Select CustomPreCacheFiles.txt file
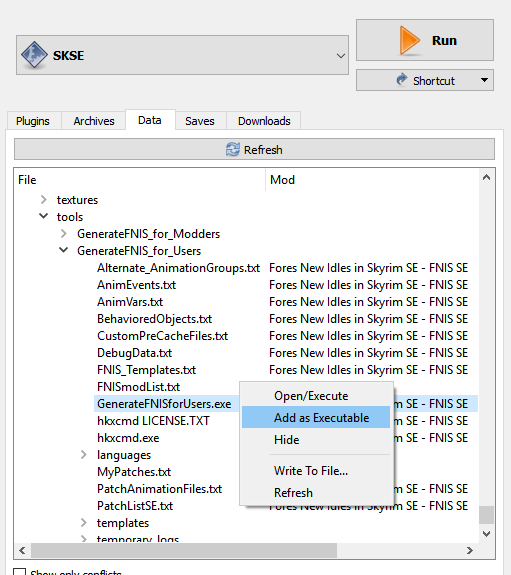Viewport: 511px width, 575px height. pyautogui.click(x=163, y=336)
